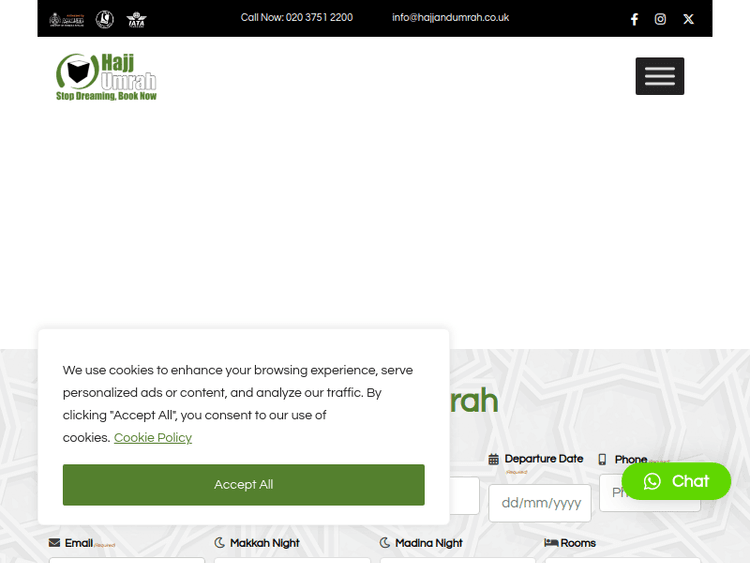This screenshot has width=750, height=563.
Task: Click the bed icon beside Rooms
Action: 551,543
